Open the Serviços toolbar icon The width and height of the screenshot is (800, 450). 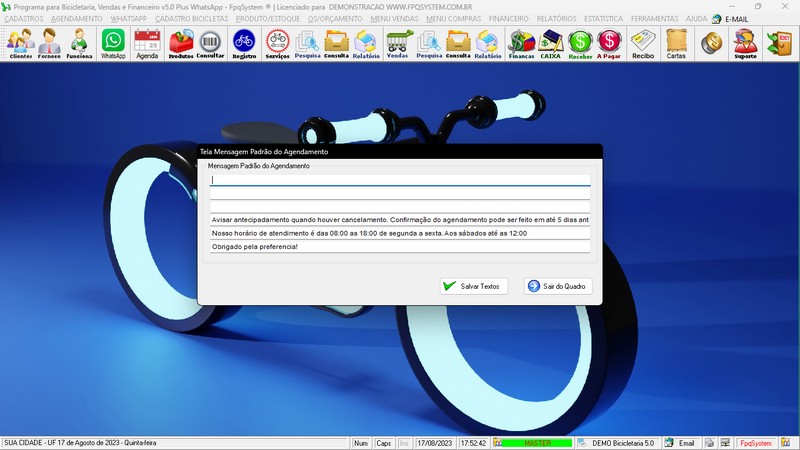click(x=278, y=43)
